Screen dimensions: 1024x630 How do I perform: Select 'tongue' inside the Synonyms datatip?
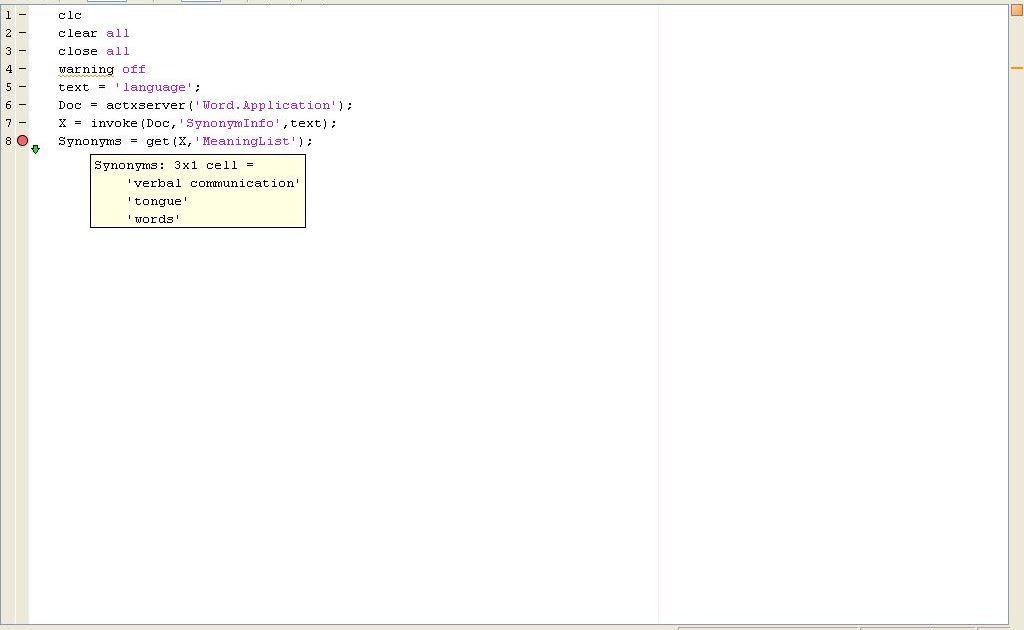[157, 201]
